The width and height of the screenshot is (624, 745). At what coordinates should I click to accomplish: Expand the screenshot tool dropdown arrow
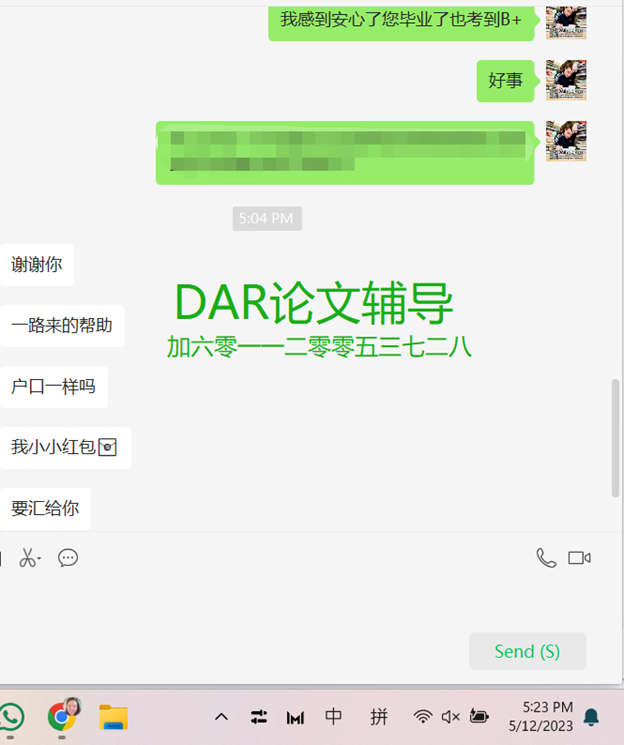[39, 559]
